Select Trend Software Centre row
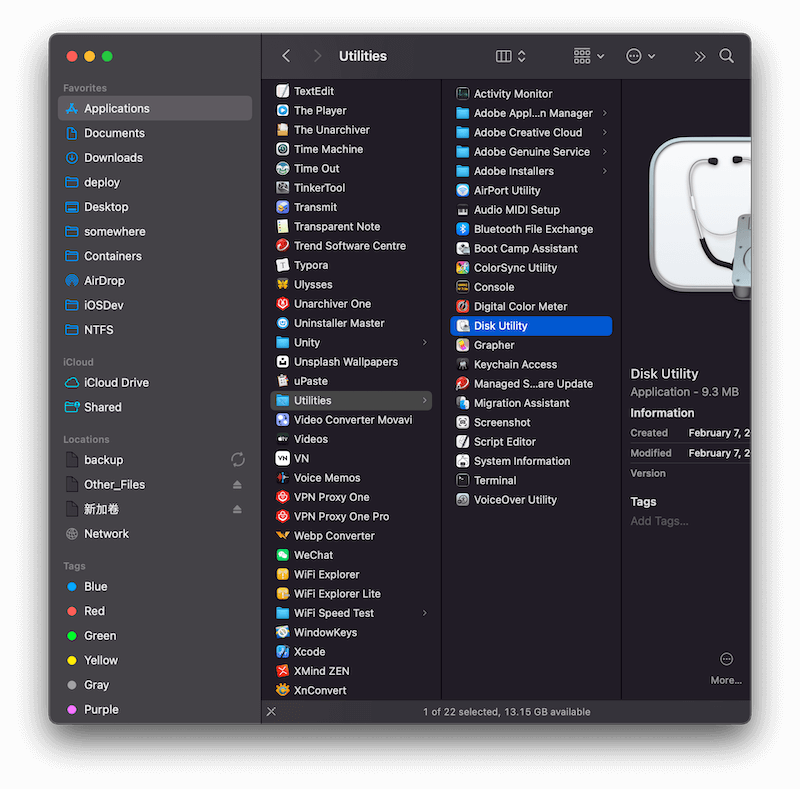Image resolution: width=800 pixels, height=789 pixels. point(351,246)
